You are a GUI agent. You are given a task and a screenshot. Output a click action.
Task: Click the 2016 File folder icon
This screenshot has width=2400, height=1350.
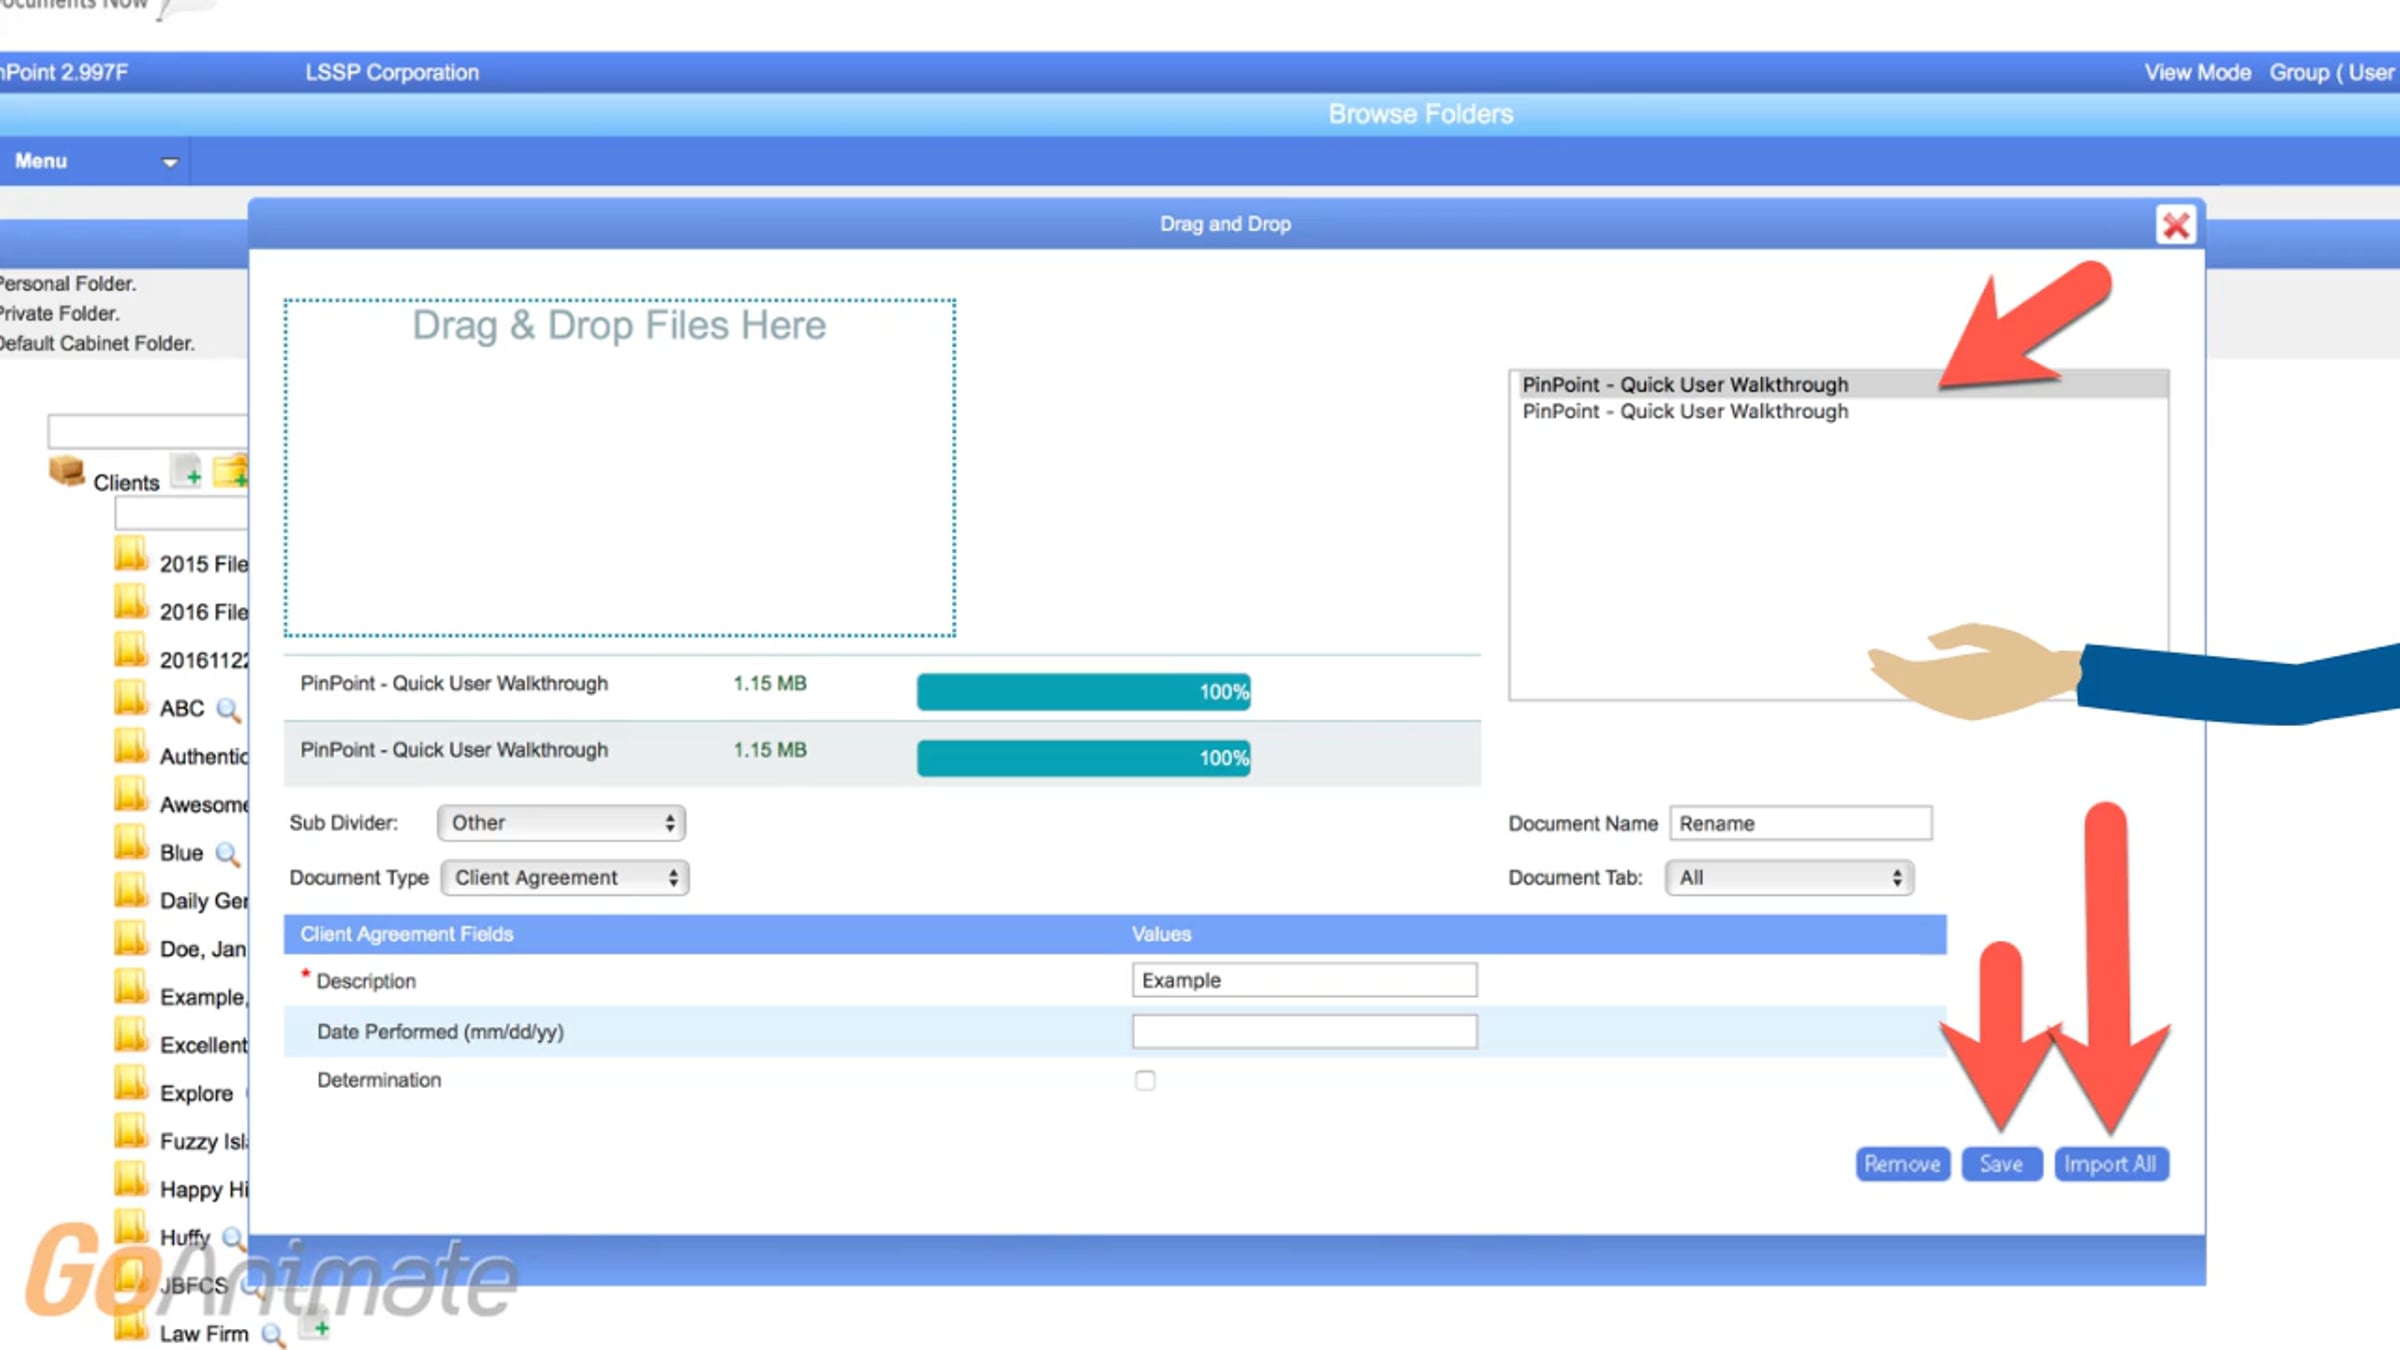(130, 603)
